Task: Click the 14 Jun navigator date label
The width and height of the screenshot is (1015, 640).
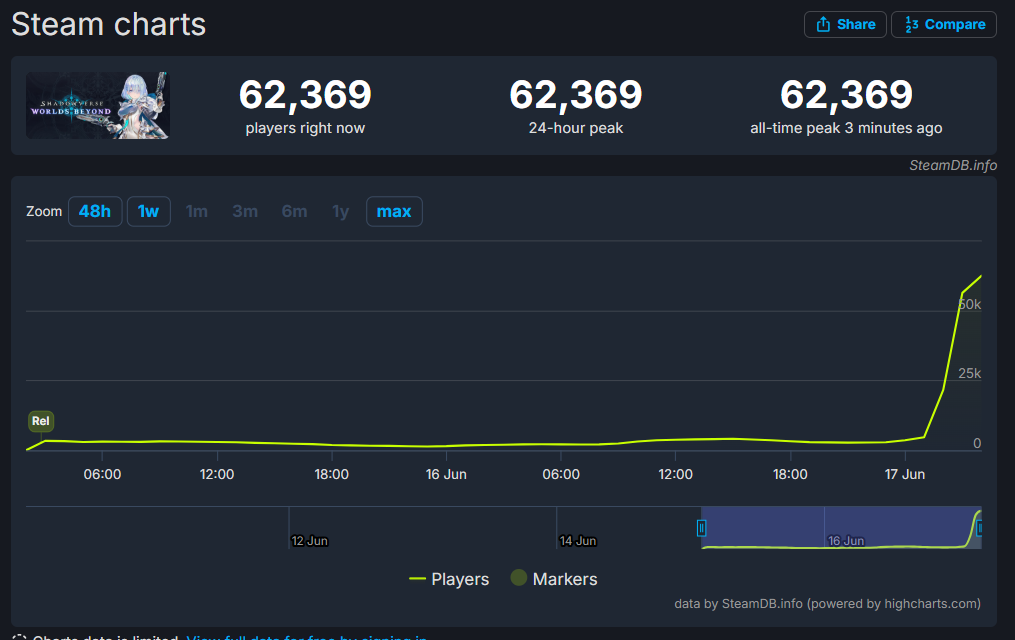Action: [x=578, y=541]
